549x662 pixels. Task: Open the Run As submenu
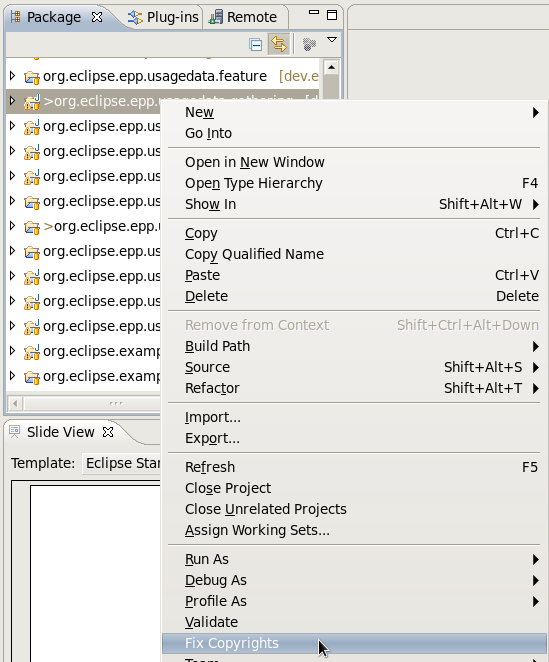coord(354,559)
